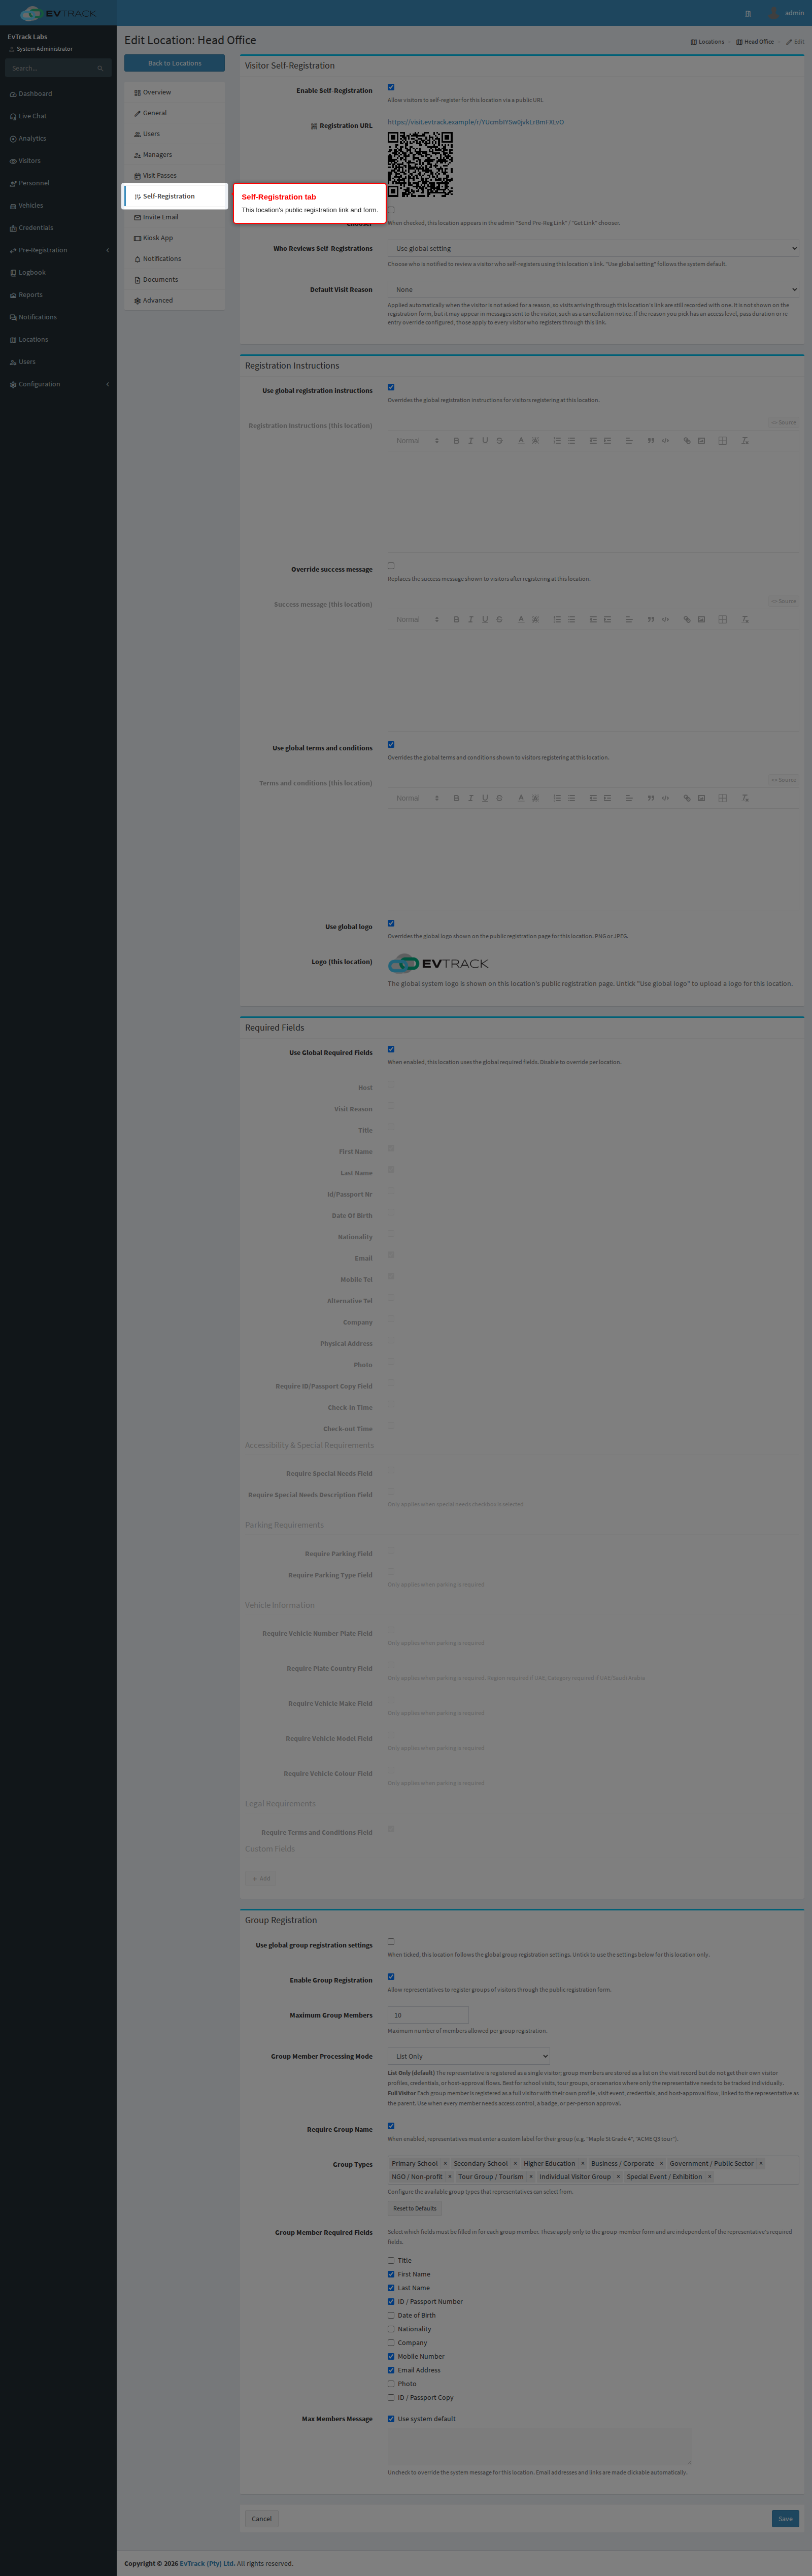812x2576 pixels.
Task: Click the table icon in Terms and conditions editor
Action: coord(722,798)
